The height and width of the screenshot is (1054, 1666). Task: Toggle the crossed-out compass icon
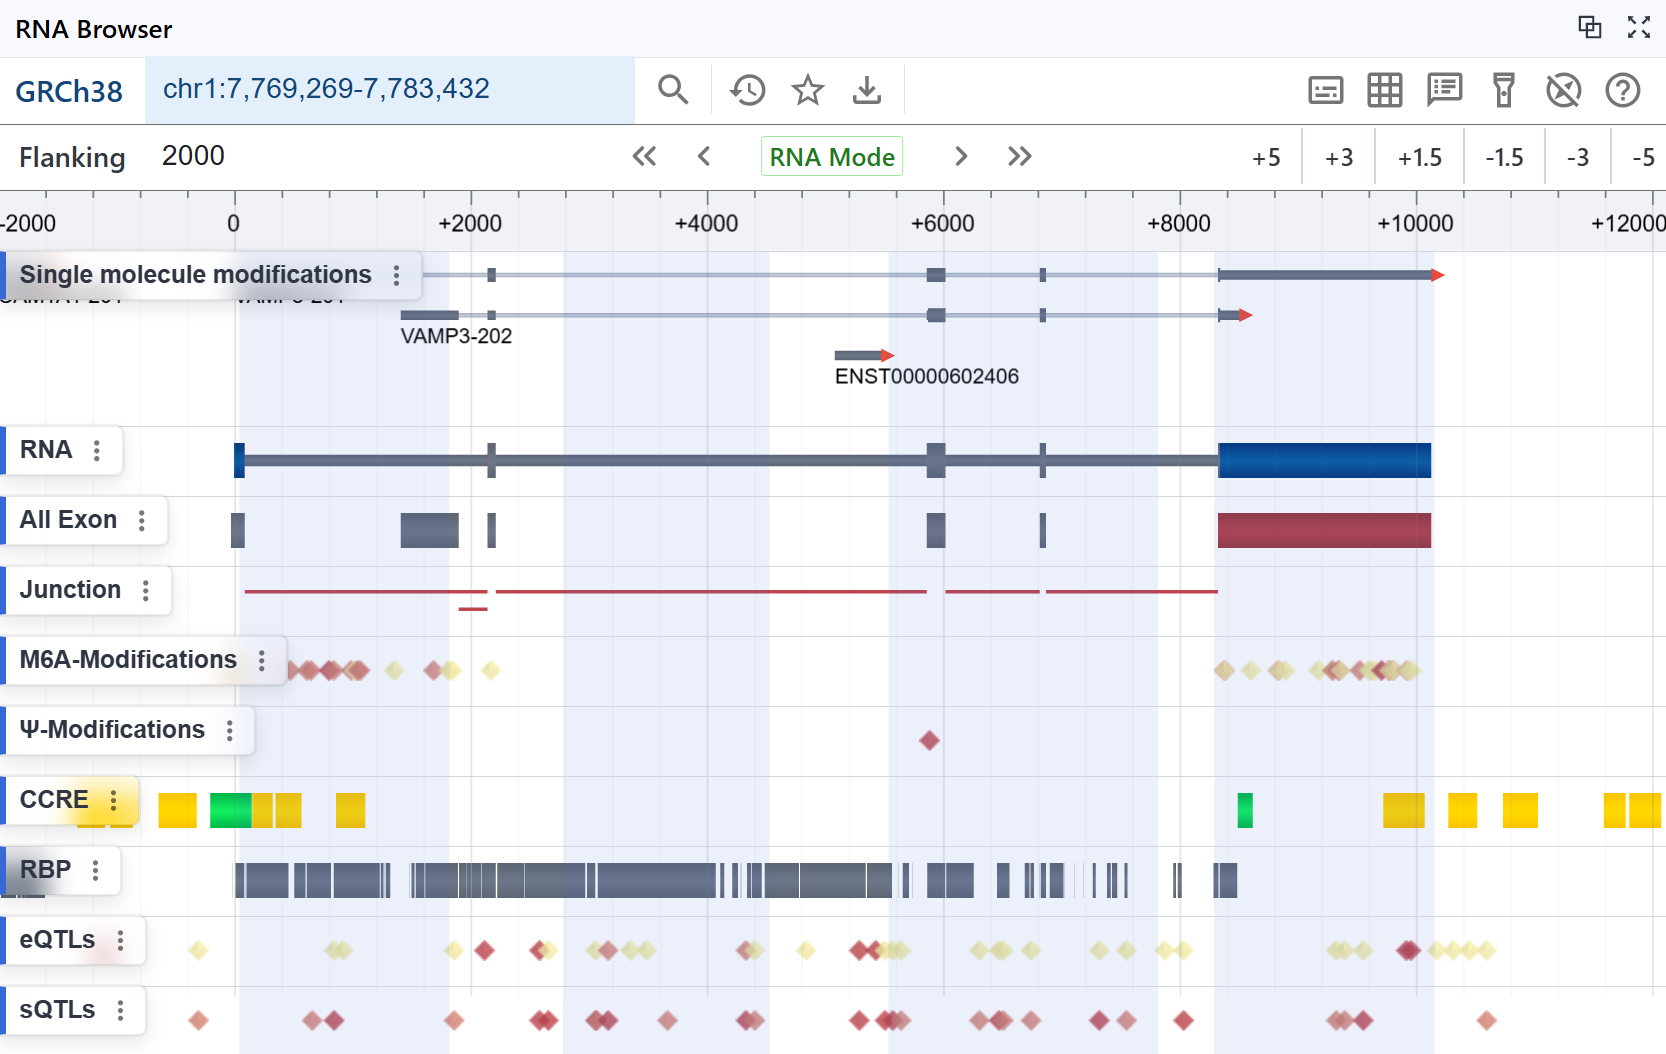(x=1563, y=90)
